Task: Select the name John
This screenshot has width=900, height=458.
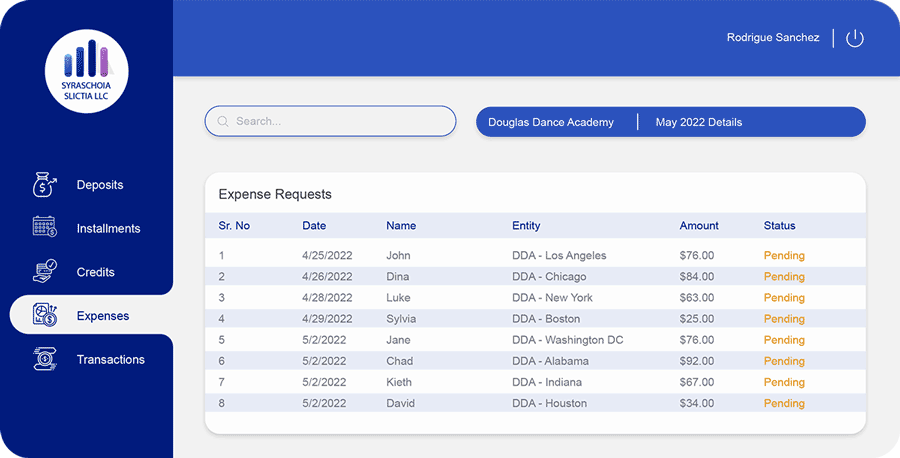Action: tap(398, 255)
